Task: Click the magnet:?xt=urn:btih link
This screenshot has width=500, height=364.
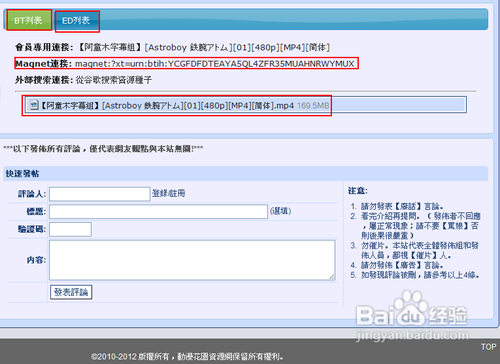Action: pos(215,63)
